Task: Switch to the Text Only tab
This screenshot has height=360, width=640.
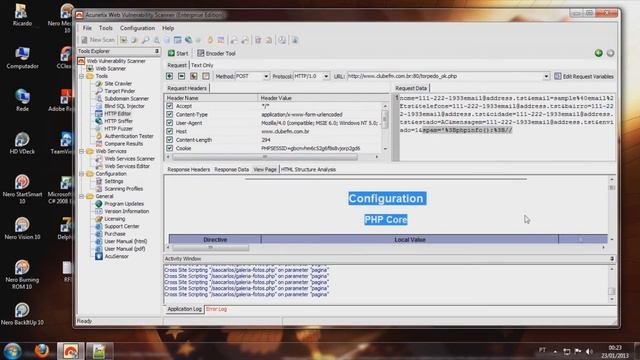Action: (x=202, y=65)
